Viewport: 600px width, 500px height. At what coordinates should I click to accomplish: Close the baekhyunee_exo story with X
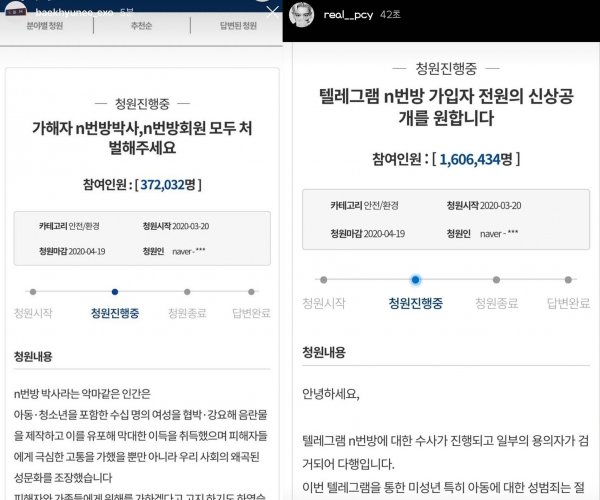click(272, 12)
